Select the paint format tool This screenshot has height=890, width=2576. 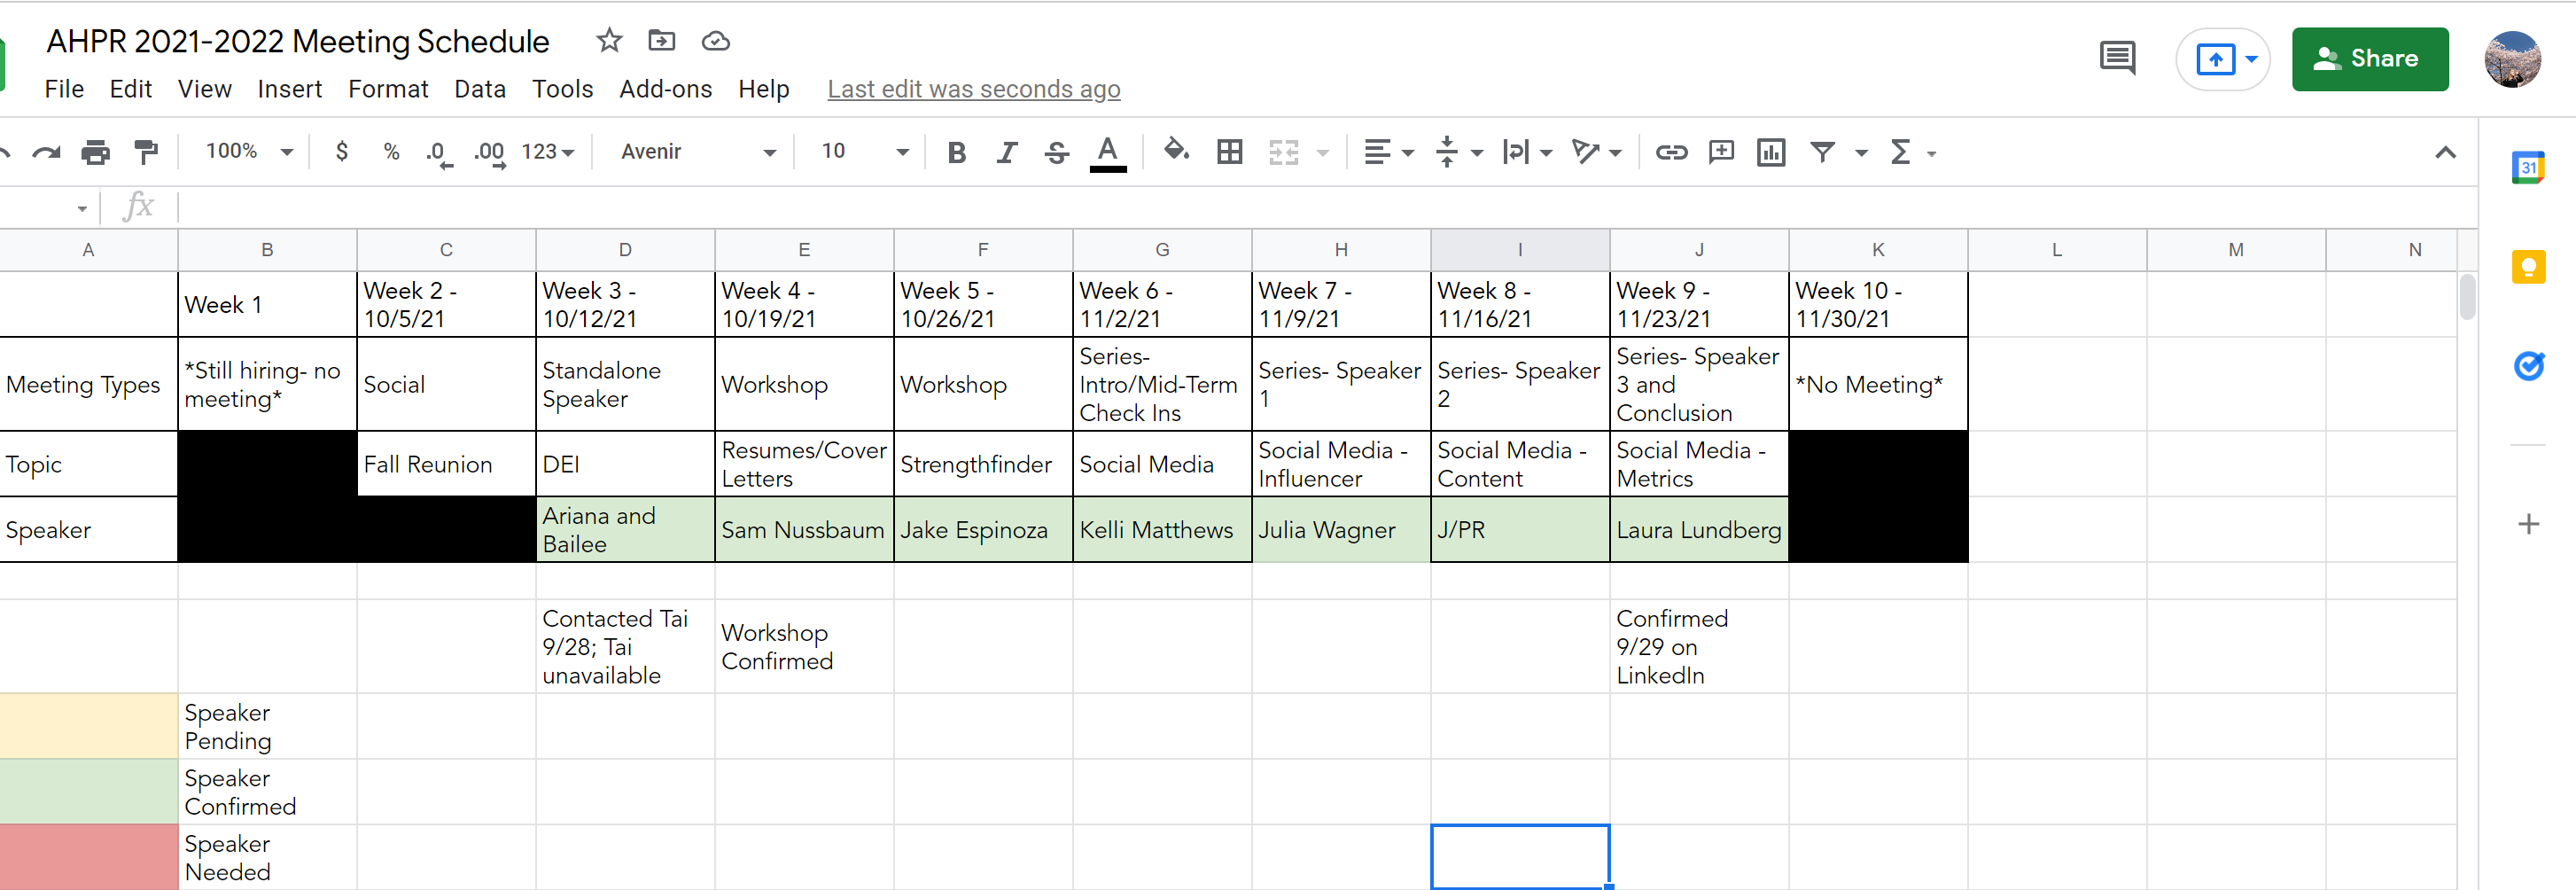[146, 152]
